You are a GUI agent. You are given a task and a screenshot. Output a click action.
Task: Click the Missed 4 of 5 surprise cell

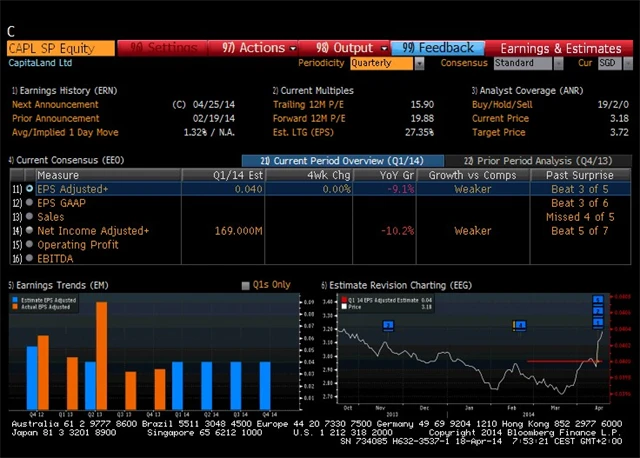[x=580, y=217]
